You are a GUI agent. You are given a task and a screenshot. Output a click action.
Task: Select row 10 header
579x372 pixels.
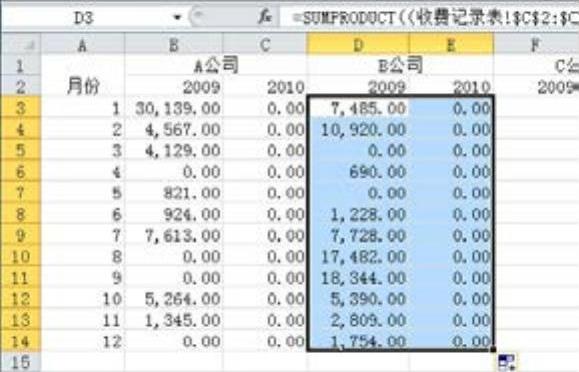(x=21, y=256)
